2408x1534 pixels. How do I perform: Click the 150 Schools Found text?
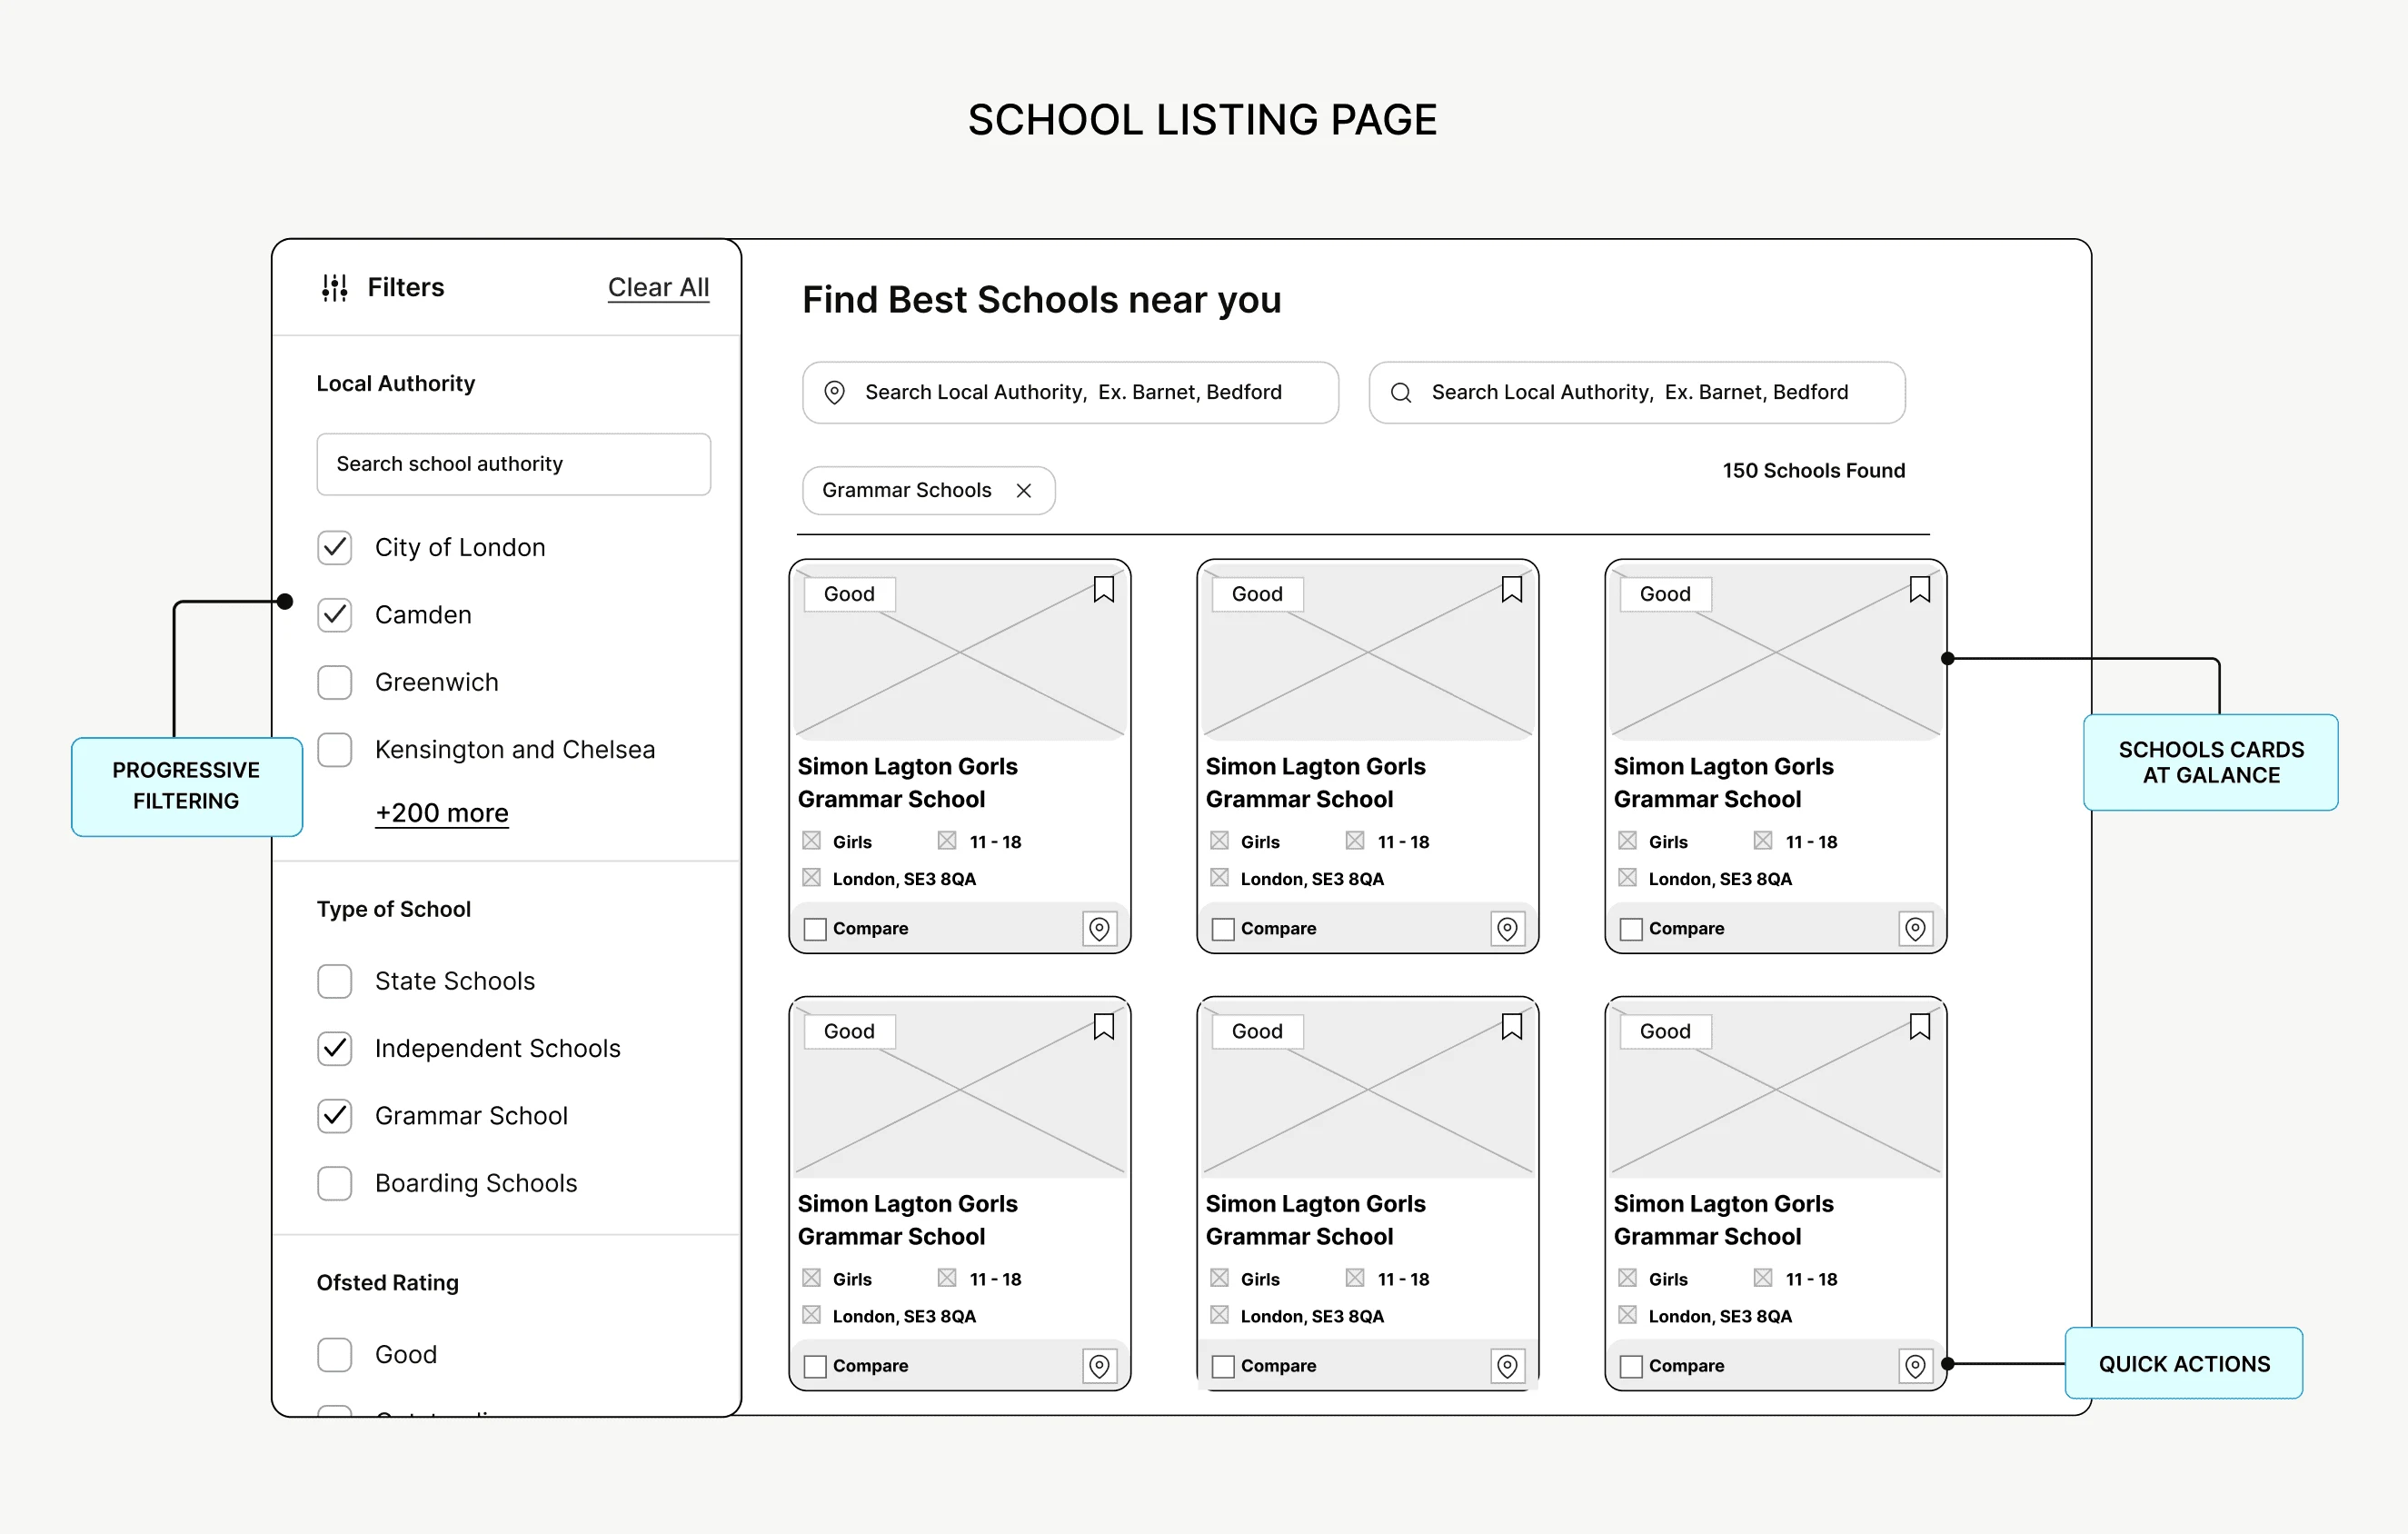pyautogui.click(x=1813, y=471)
